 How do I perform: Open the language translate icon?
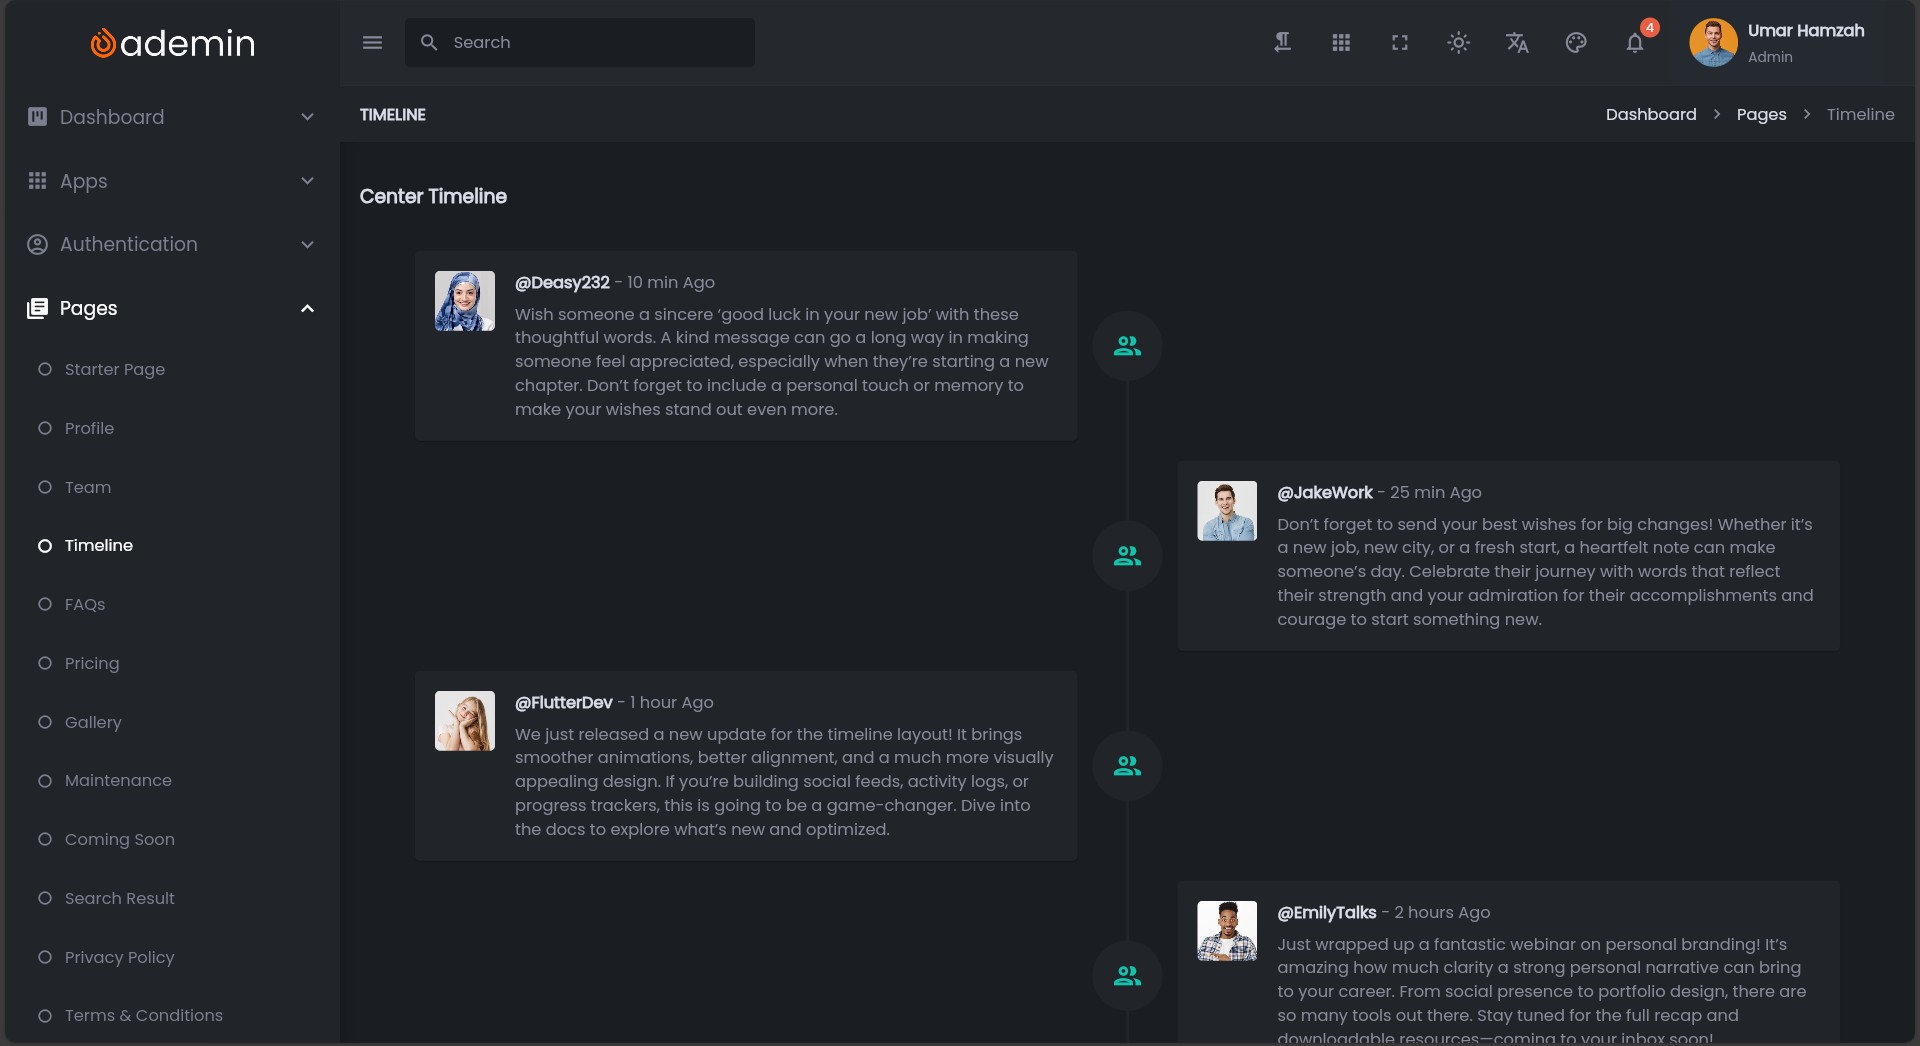tap(1517, 43)
